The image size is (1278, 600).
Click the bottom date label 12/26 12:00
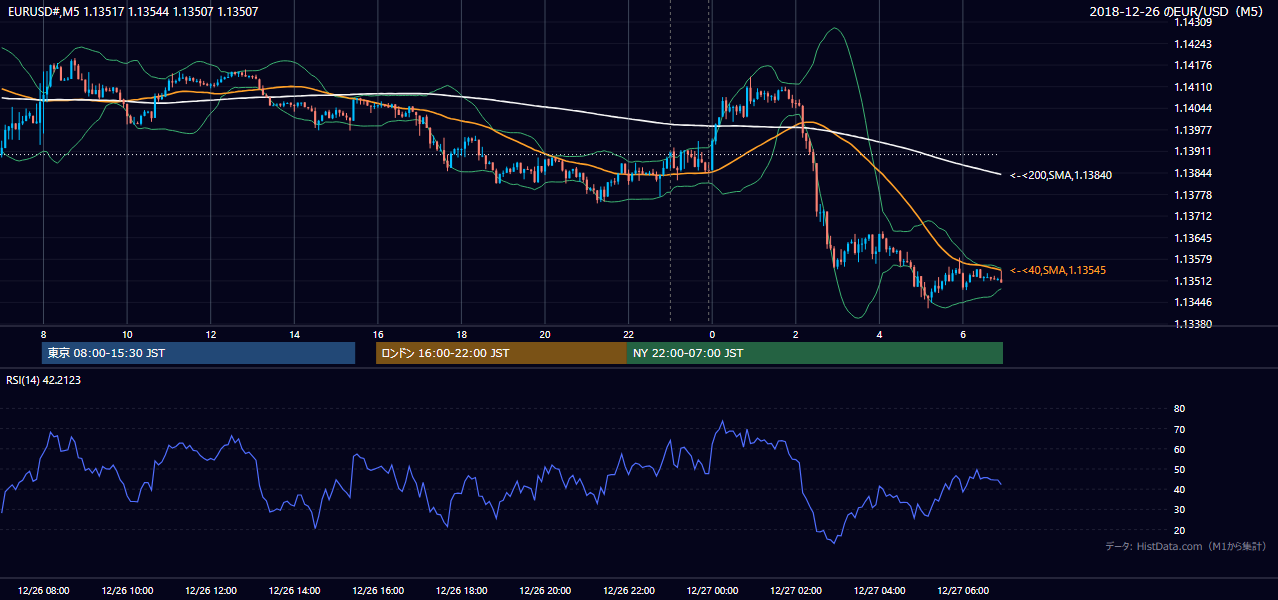[210, 591]
